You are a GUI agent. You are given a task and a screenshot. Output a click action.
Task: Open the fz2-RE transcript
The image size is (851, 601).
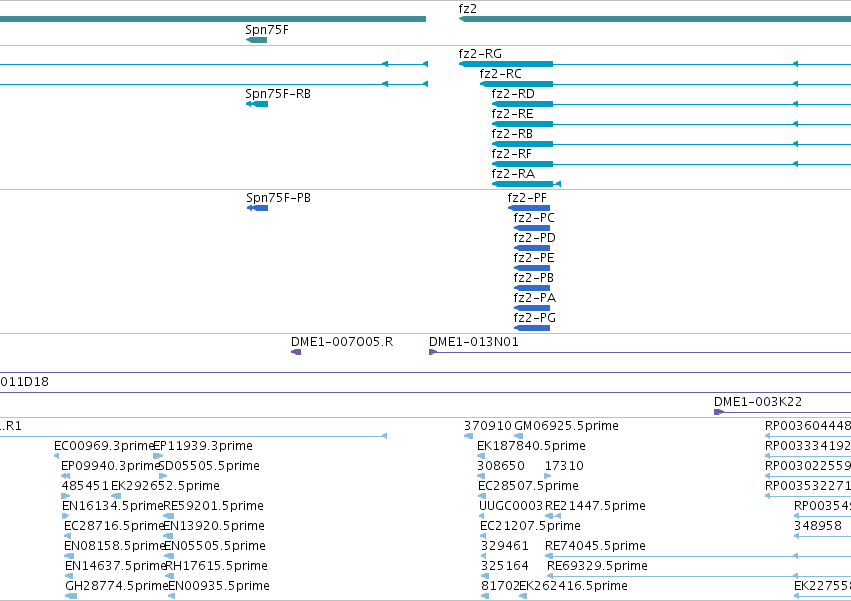[512, 114]
